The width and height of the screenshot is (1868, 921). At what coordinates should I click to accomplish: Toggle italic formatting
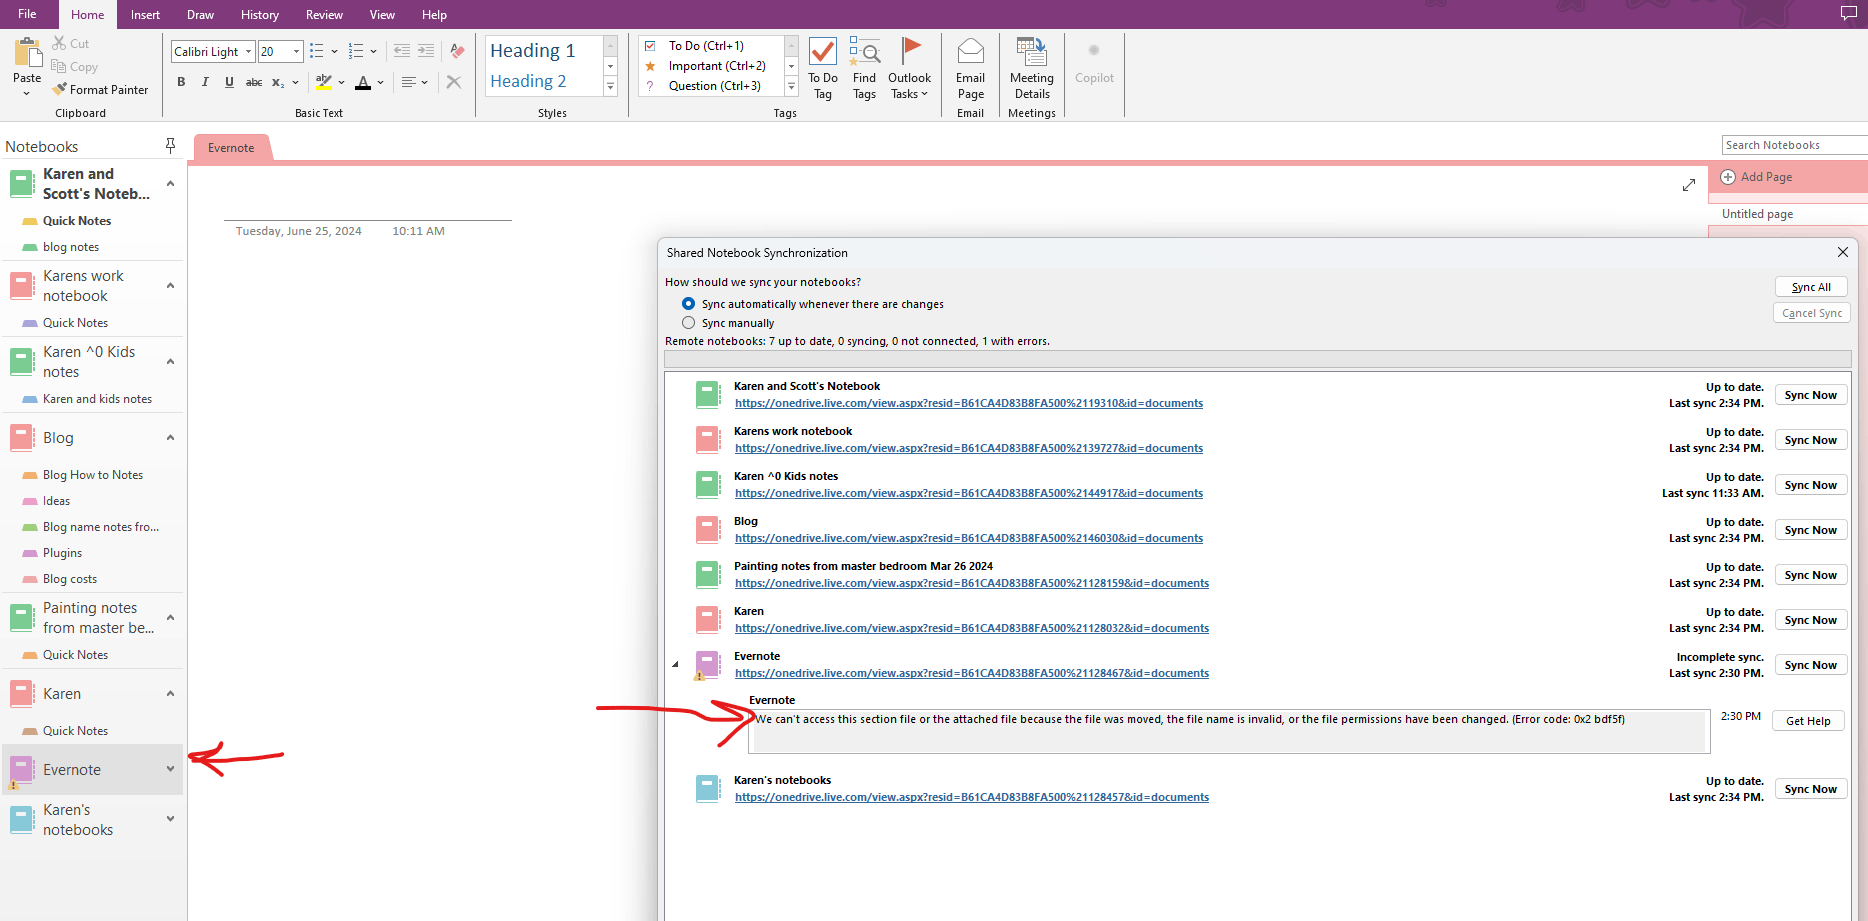[205, 82]
